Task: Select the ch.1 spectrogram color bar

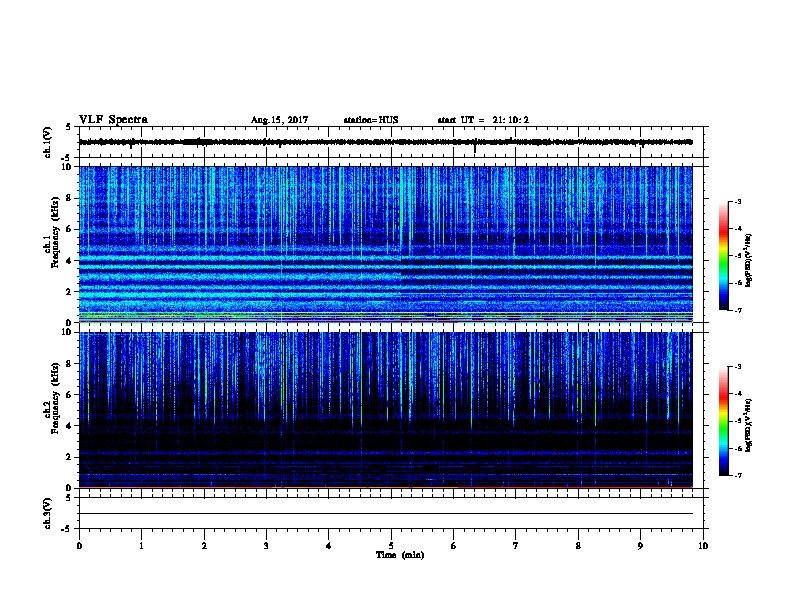Action: [723, 256]
